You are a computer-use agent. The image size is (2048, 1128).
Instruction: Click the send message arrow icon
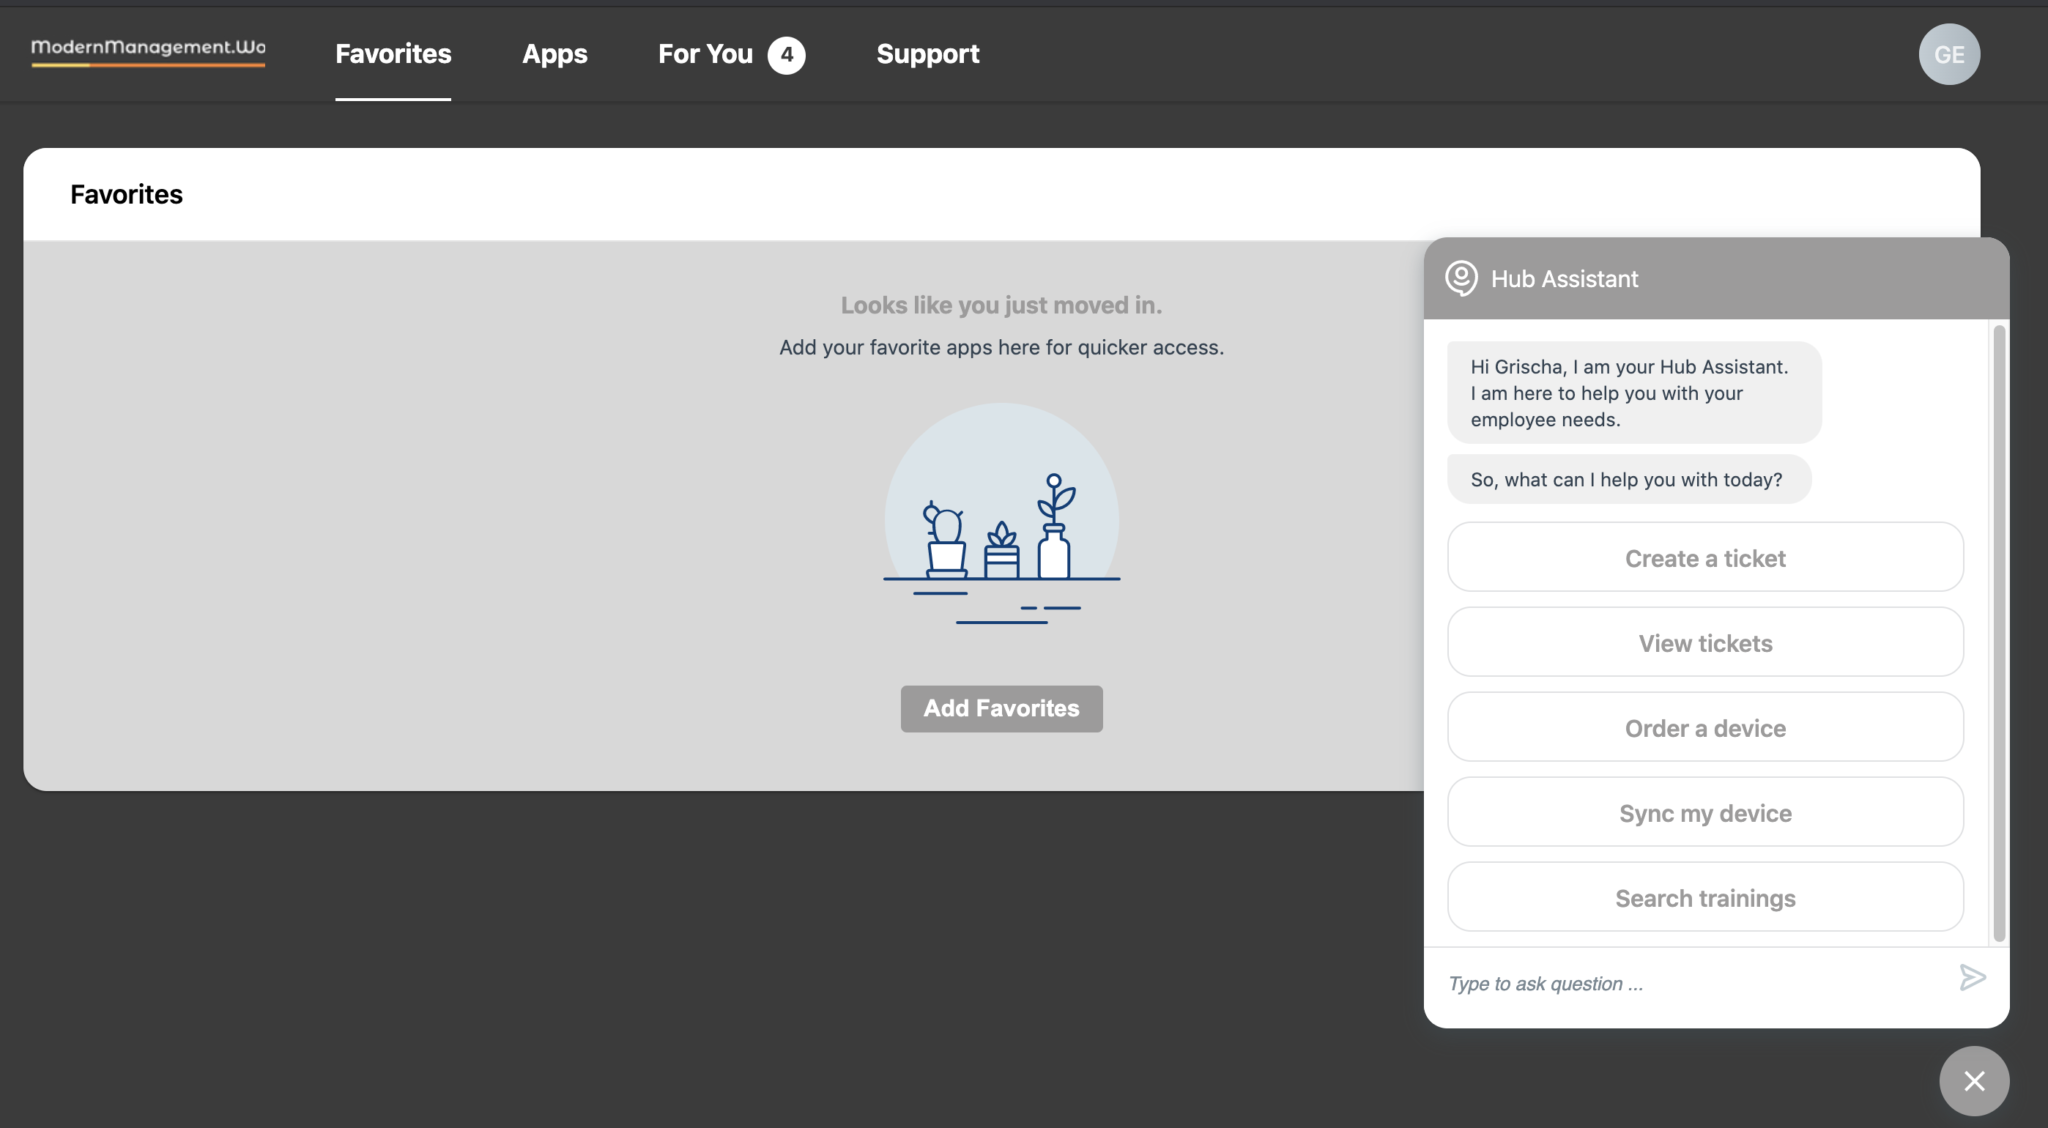(x=1973, y=978)
